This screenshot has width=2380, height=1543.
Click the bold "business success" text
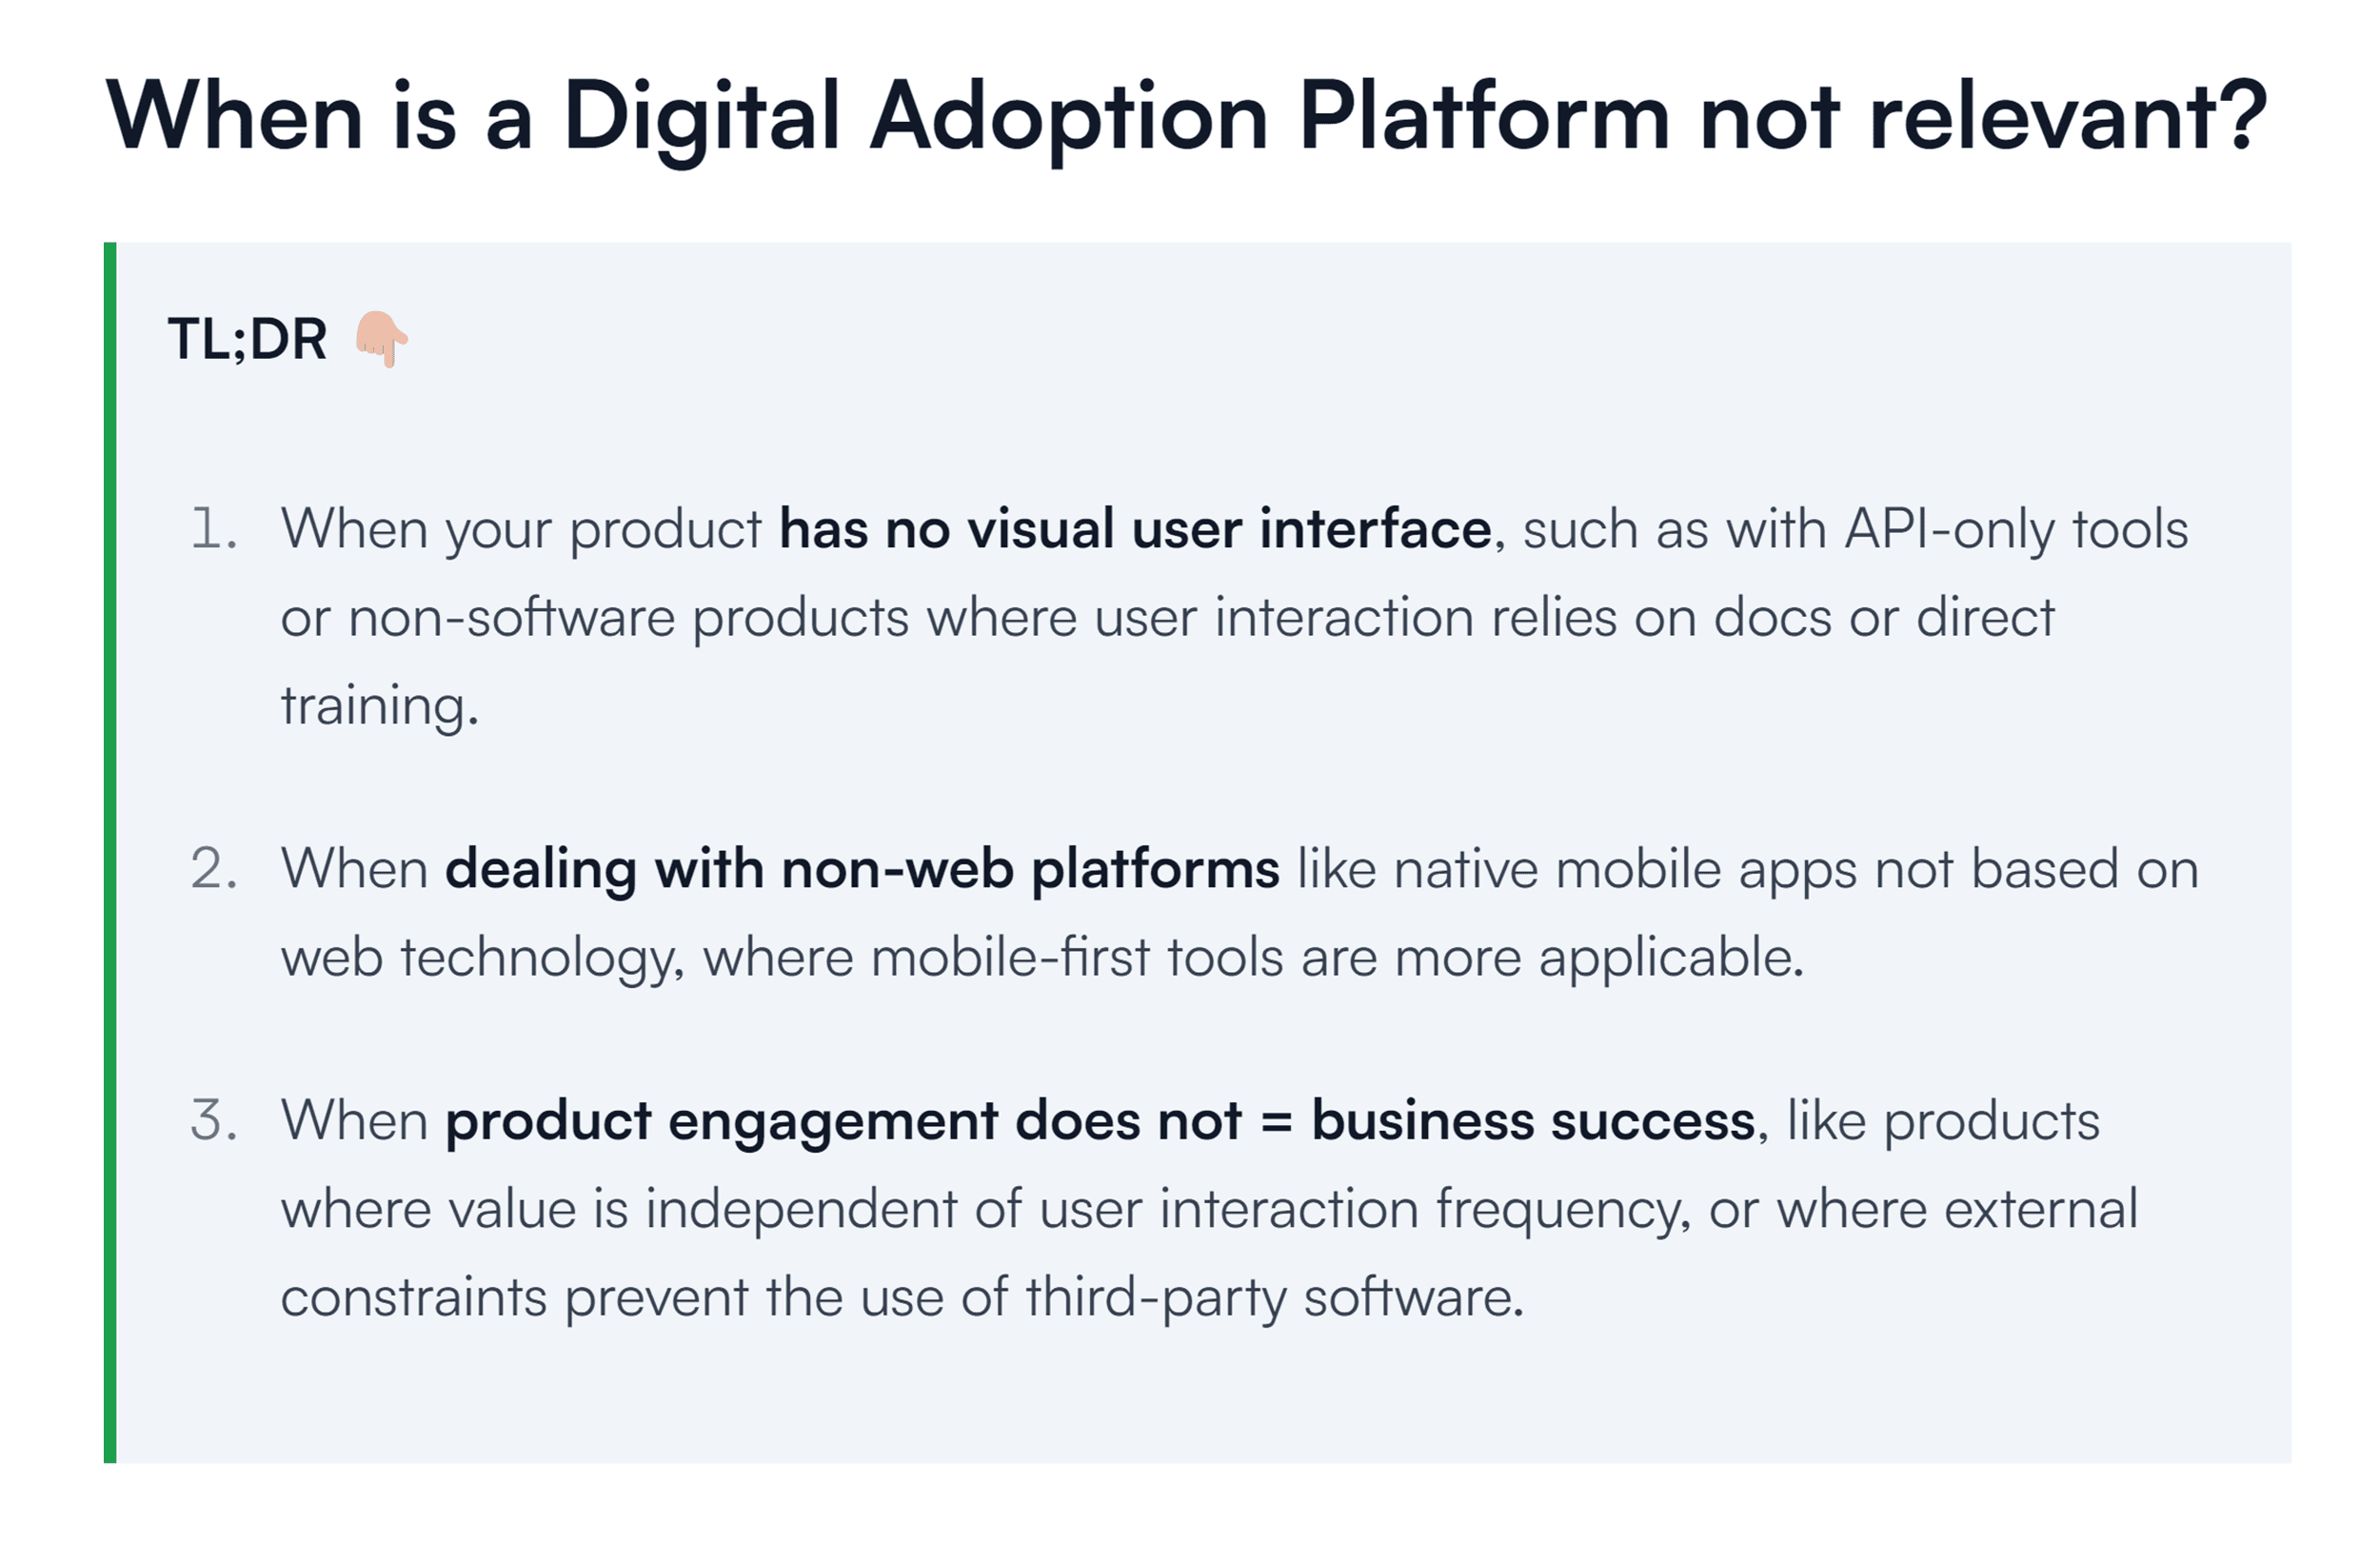pyautogui.click(x=1533, y=1120)
